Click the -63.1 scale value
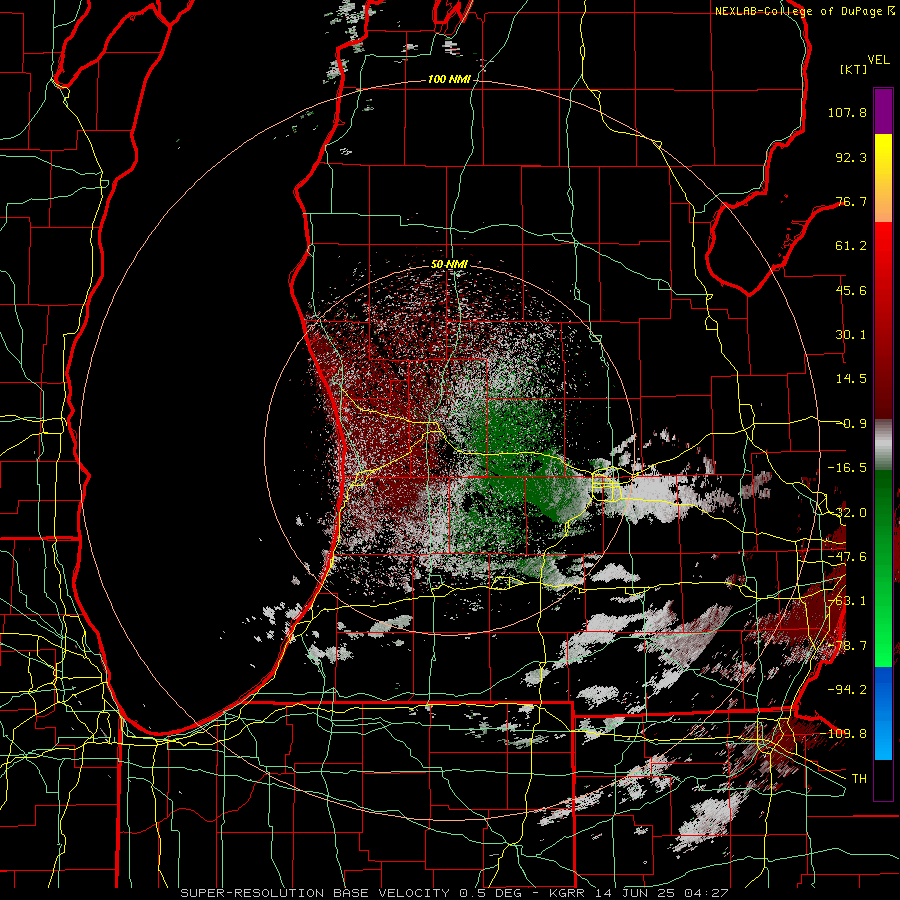The image size is (900, 900). pos(847,601)
